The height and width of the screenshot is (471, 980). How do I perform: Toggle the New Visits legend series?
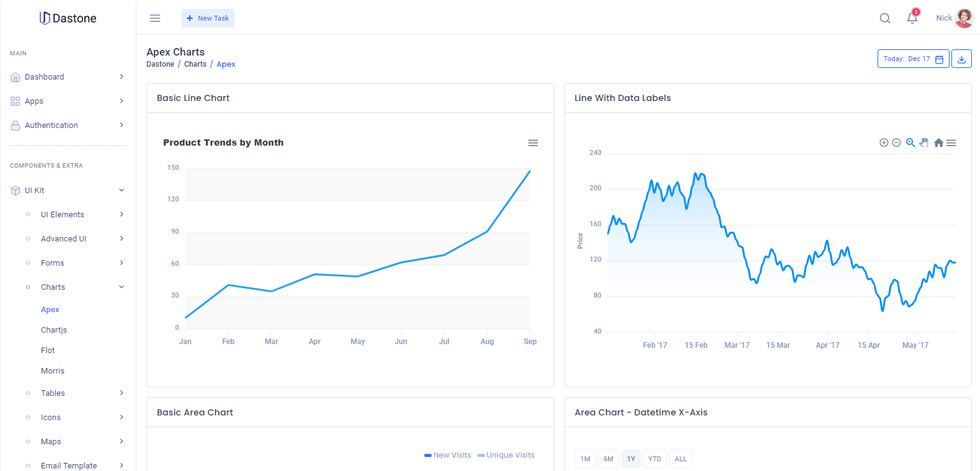click(448, 455)
